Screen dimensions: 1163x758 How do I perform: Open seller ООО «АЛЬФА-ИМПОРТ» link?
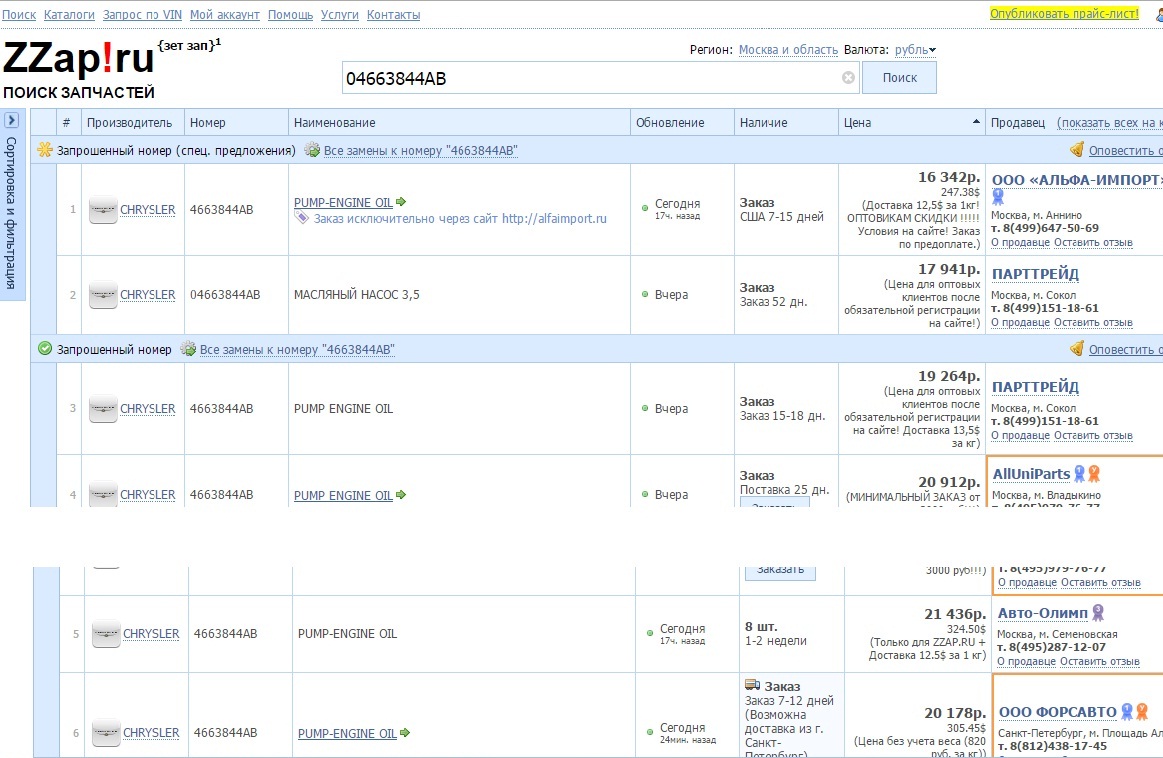[x=1077, y=179]
